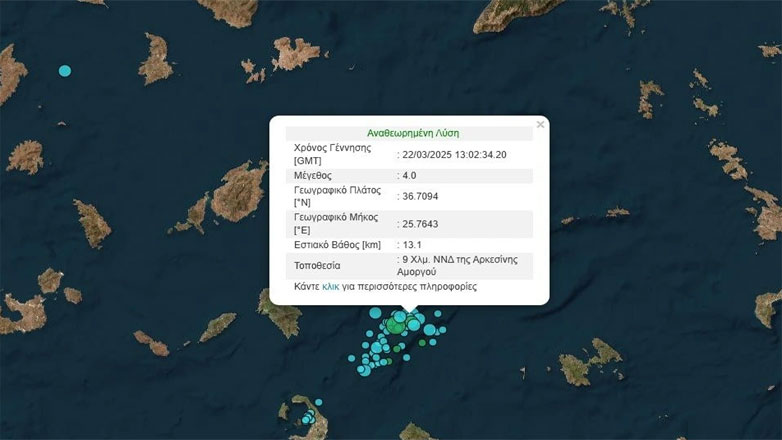The height and width of the screenshot is (440, 782).
Task: Click the 'Τοποθεσία' location row label
Action: coord(319,266)
